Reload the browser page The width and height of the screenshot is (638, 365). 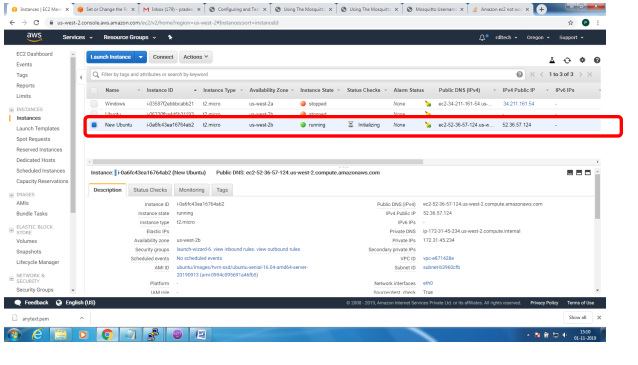coord(36,23)
